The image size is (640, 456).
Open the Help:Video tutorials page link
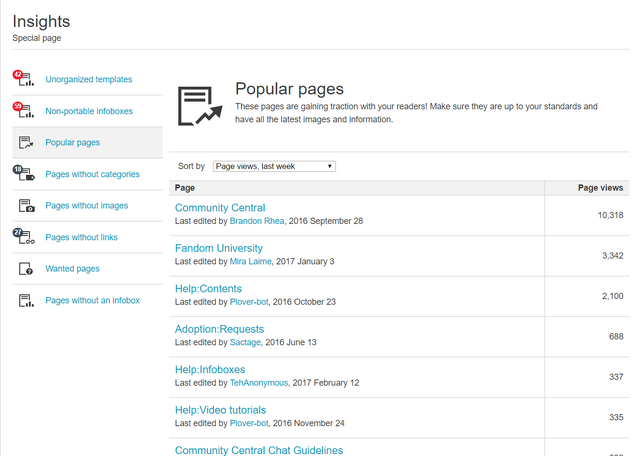[x=220, y=410]
